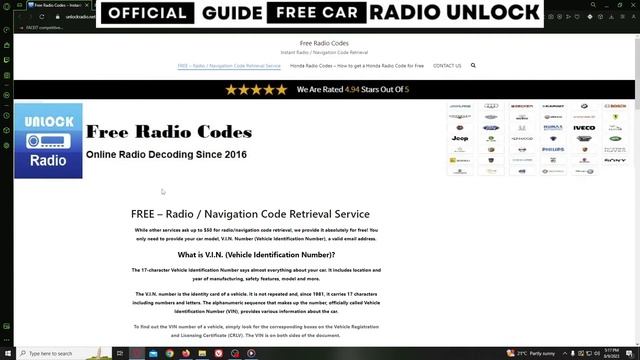Open the Humax brand logo
Image resolution: width=640 pixels, height=360 pixels.
[553, 128]
